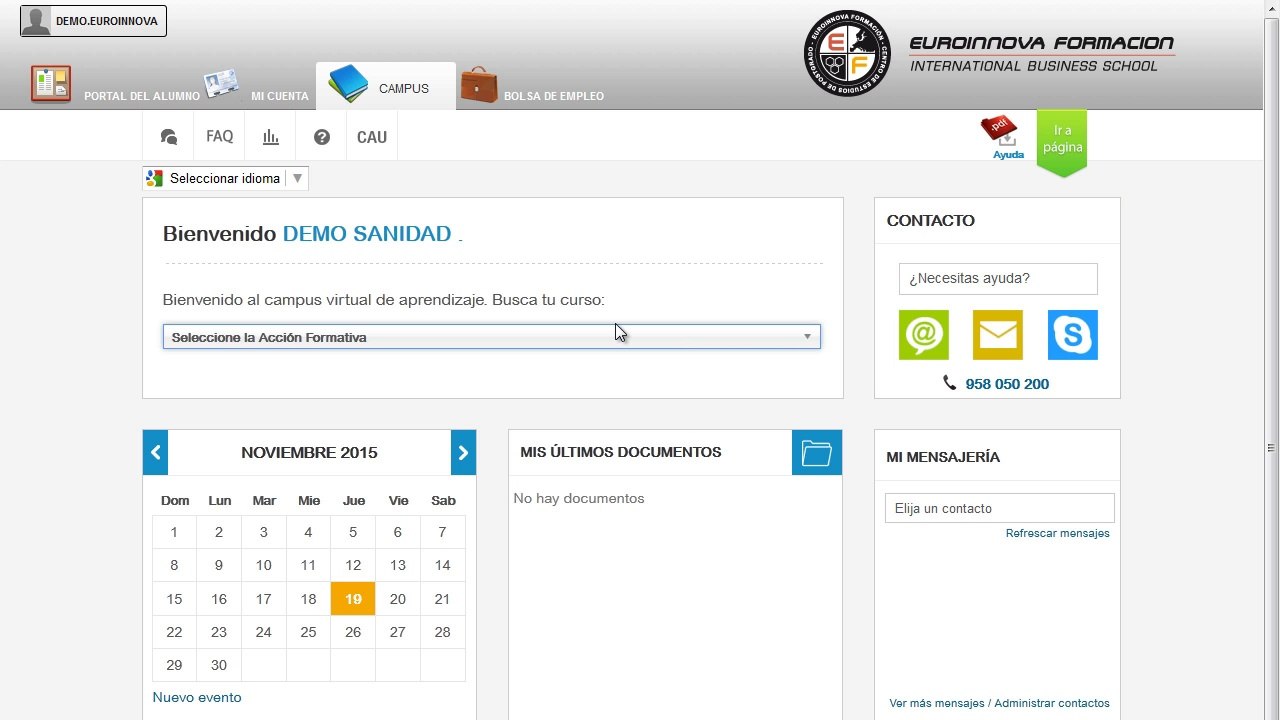Select day 12 in the calendar

353,565
